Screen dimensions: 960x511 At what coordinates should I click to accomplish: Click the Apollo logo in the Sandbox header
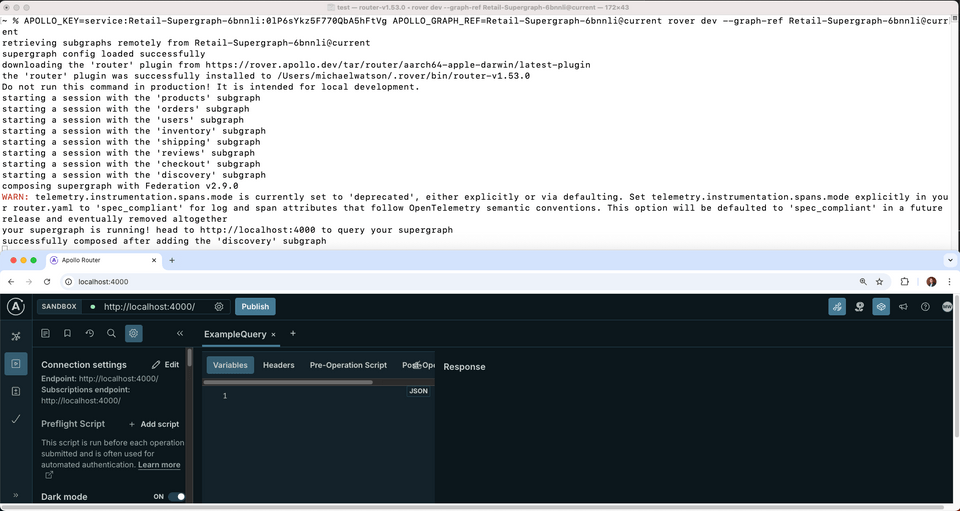click(16, 307)
